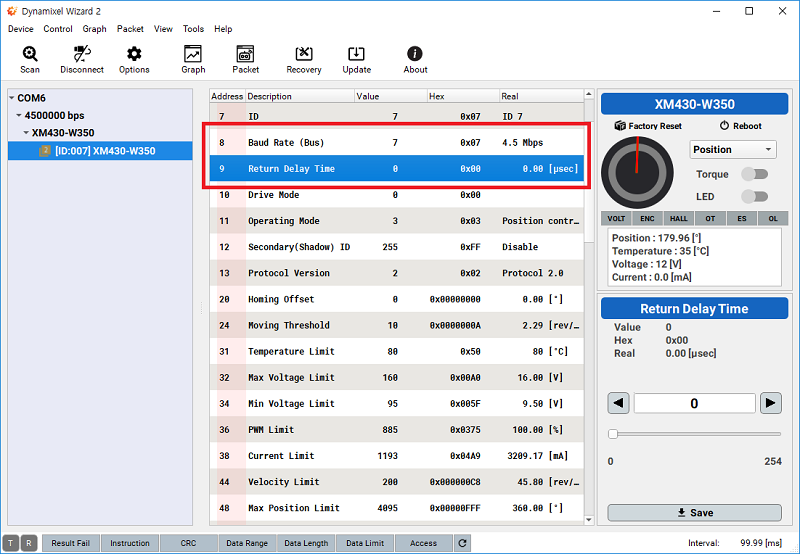This screenshot has width=800, height=554.
Task: Open the Packet toolbar icon
Action: click(x=245, y=60)
